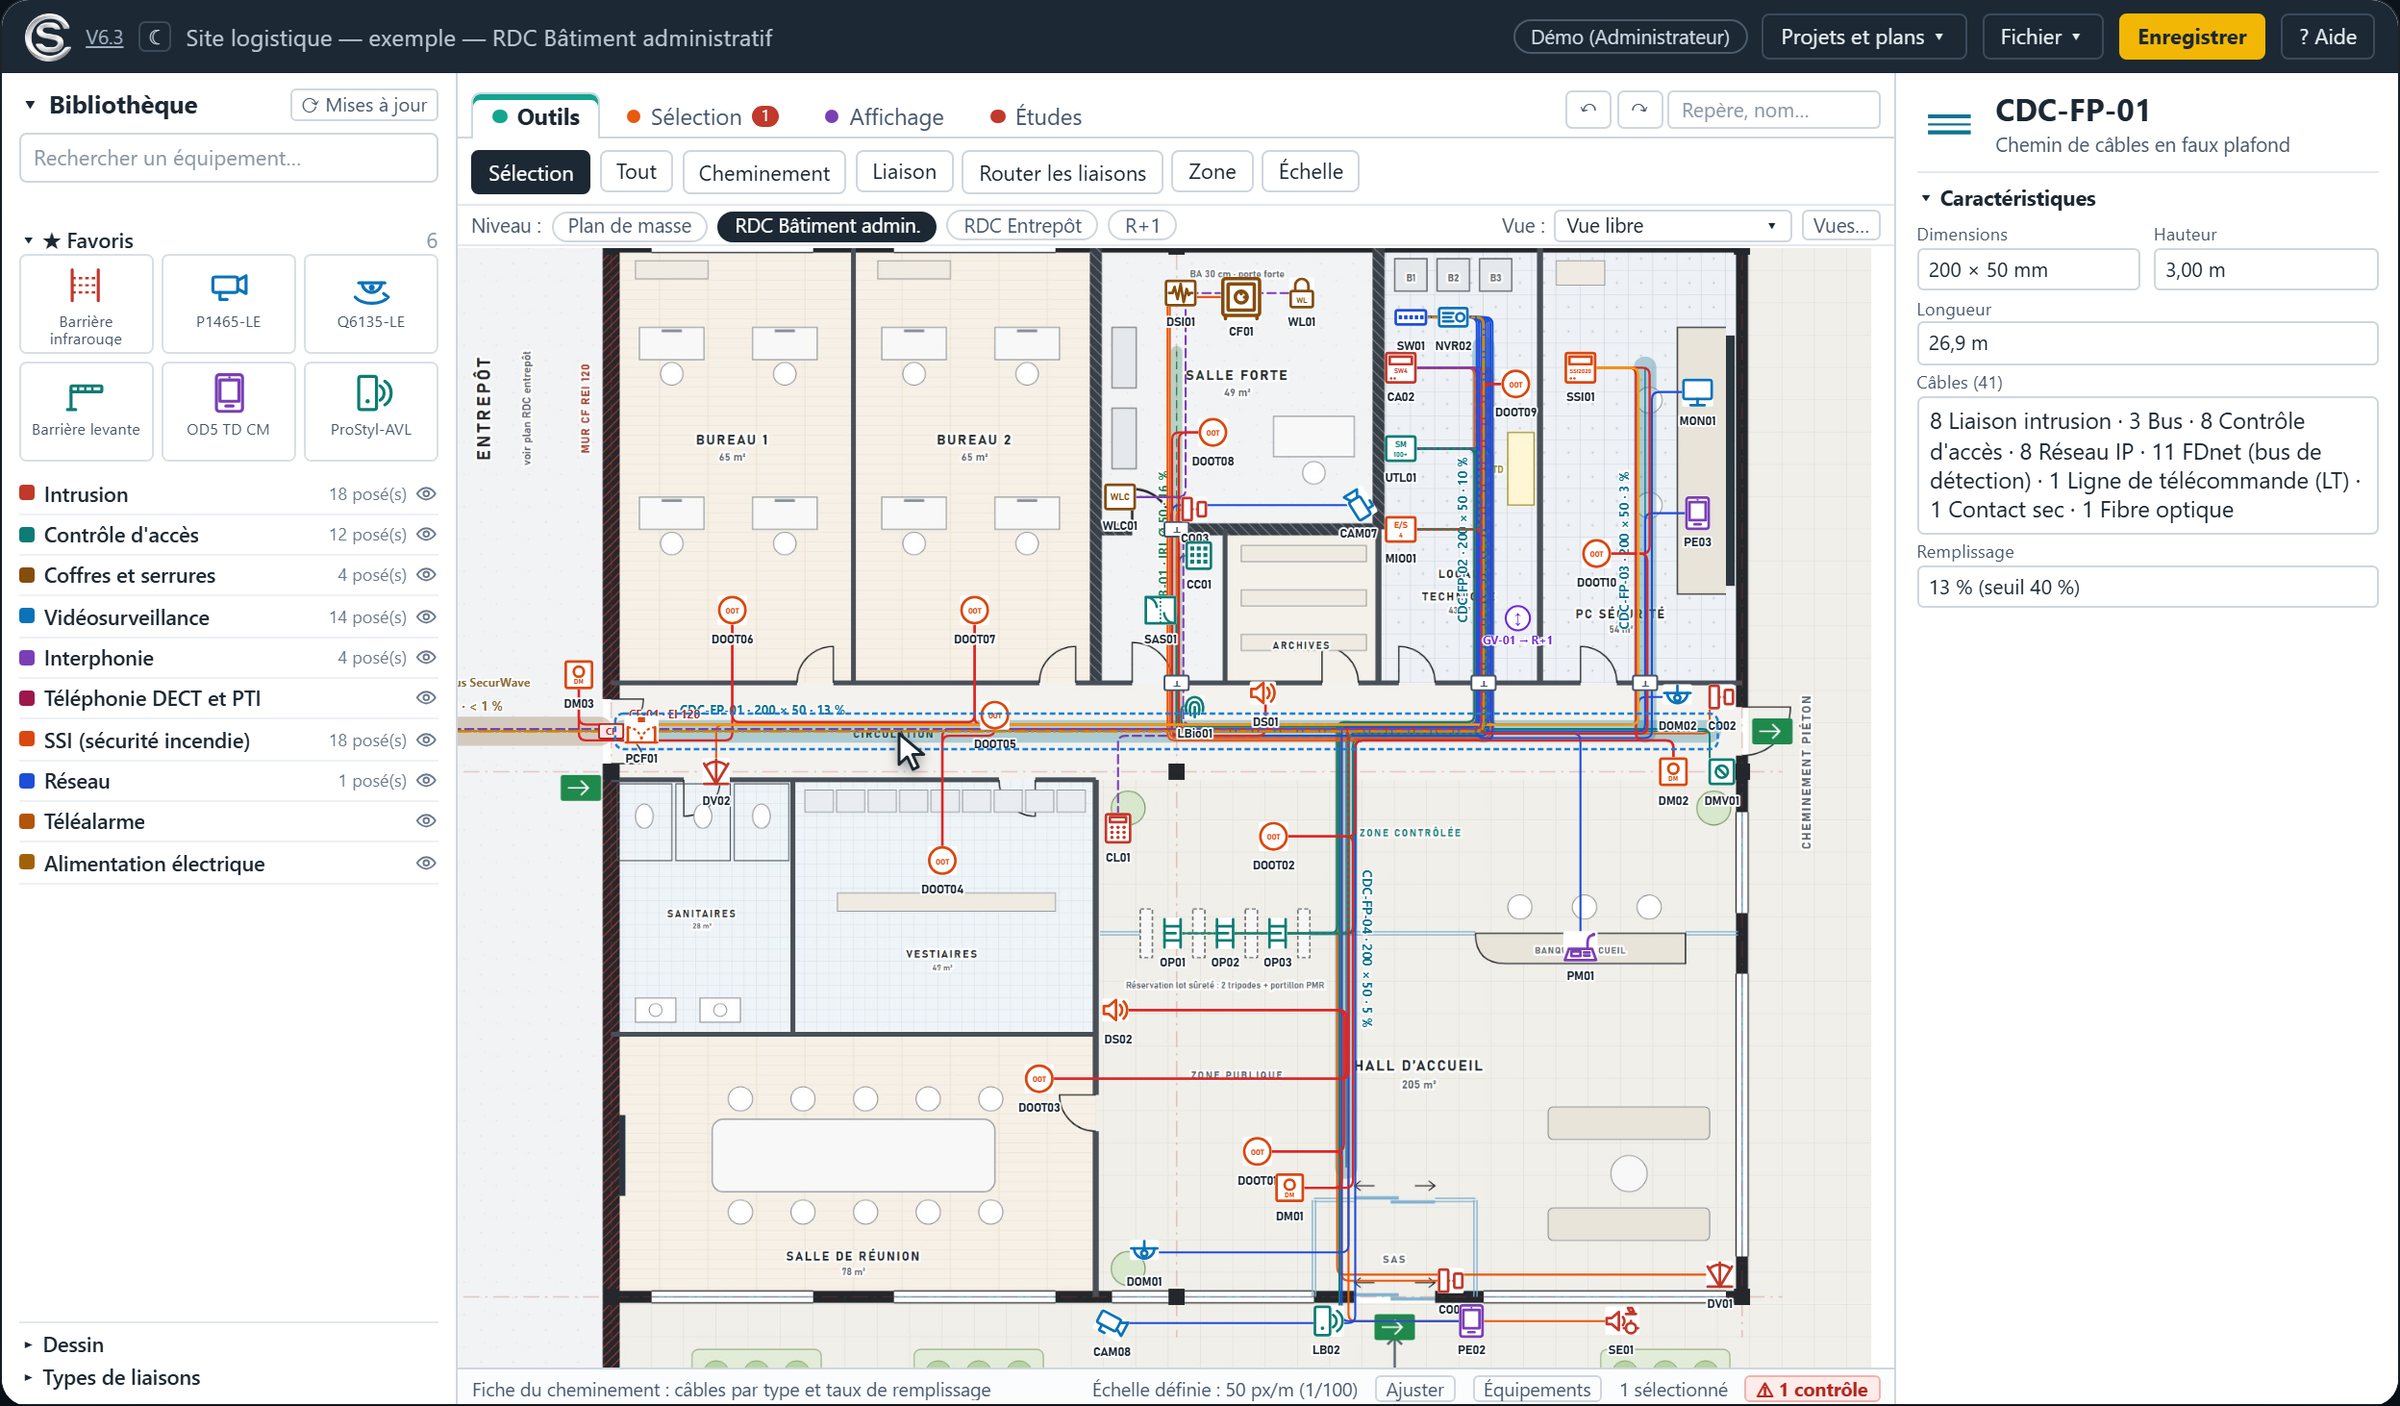Select the Barrière infrarouge favorite icon
Viewport: 2400px width, 1406px height.
[86, 303]
